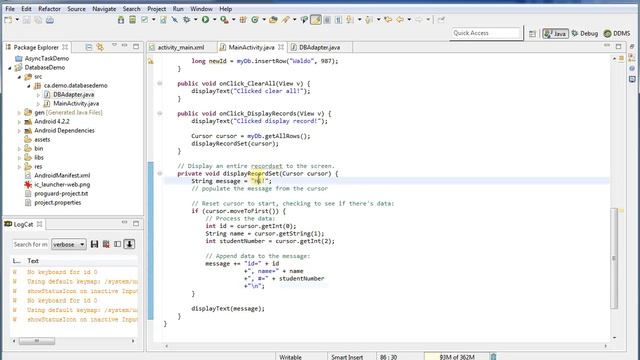
Task: Expand the Android Dependencies node
Action: point(19,131)
